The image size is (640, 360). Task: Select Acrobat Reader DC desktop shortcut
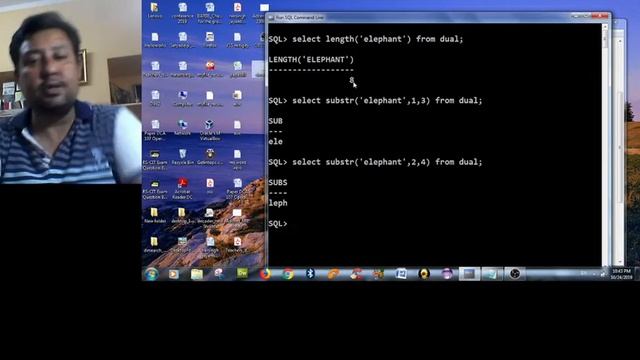click(x=182, y=189)
